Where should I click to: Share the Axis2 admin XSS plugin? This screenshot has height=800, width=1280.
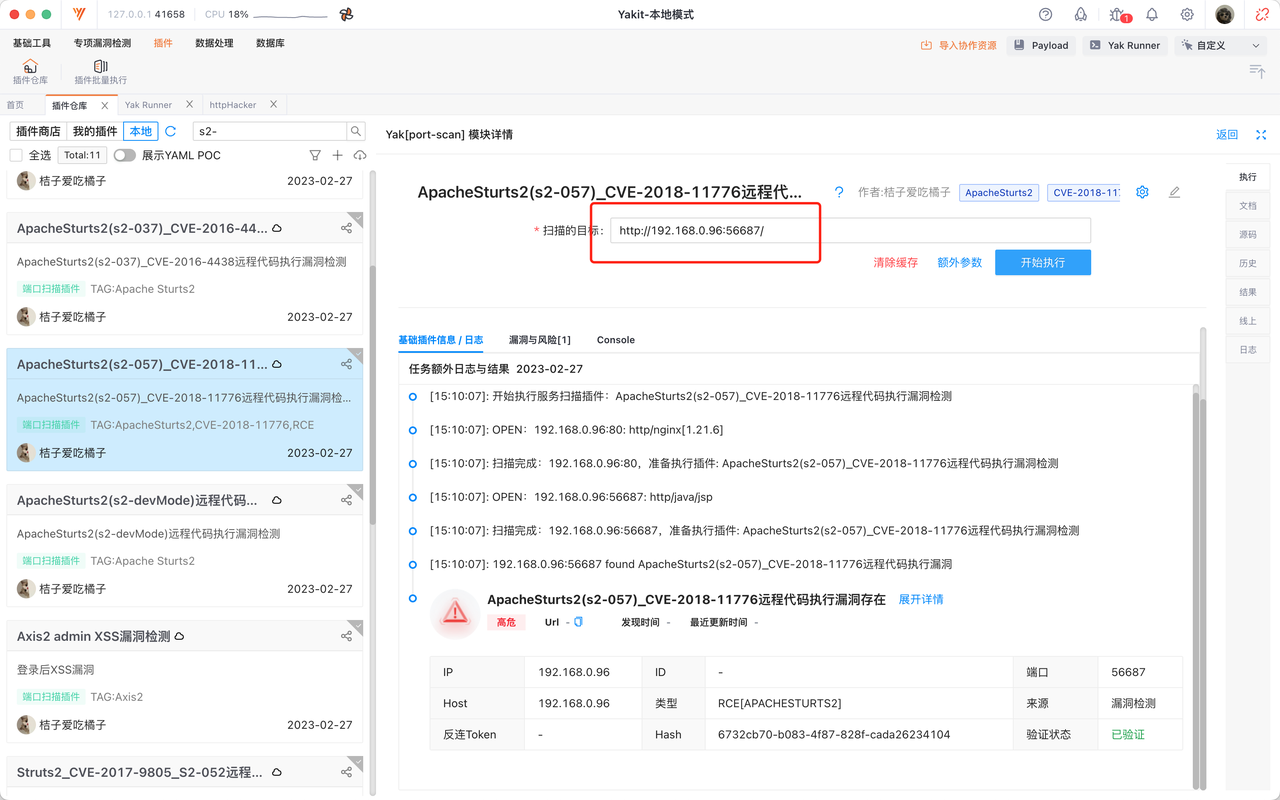346,636
